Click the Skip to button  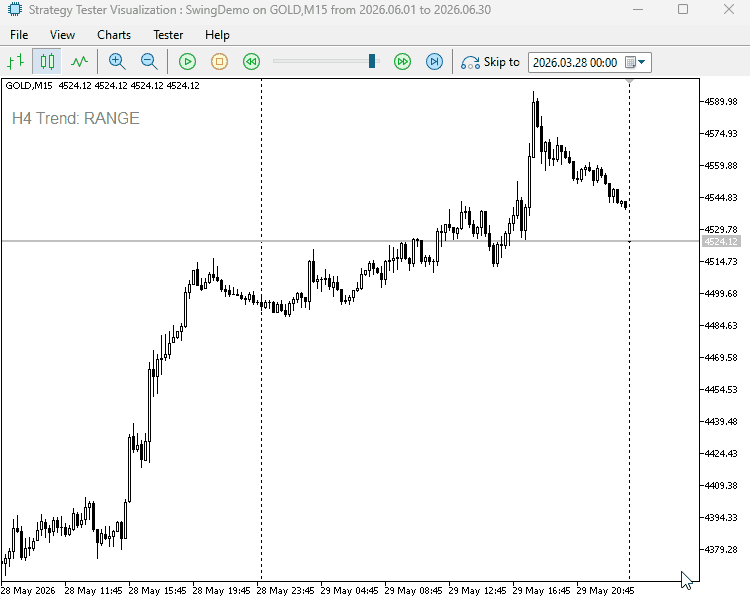coord(490,62)
